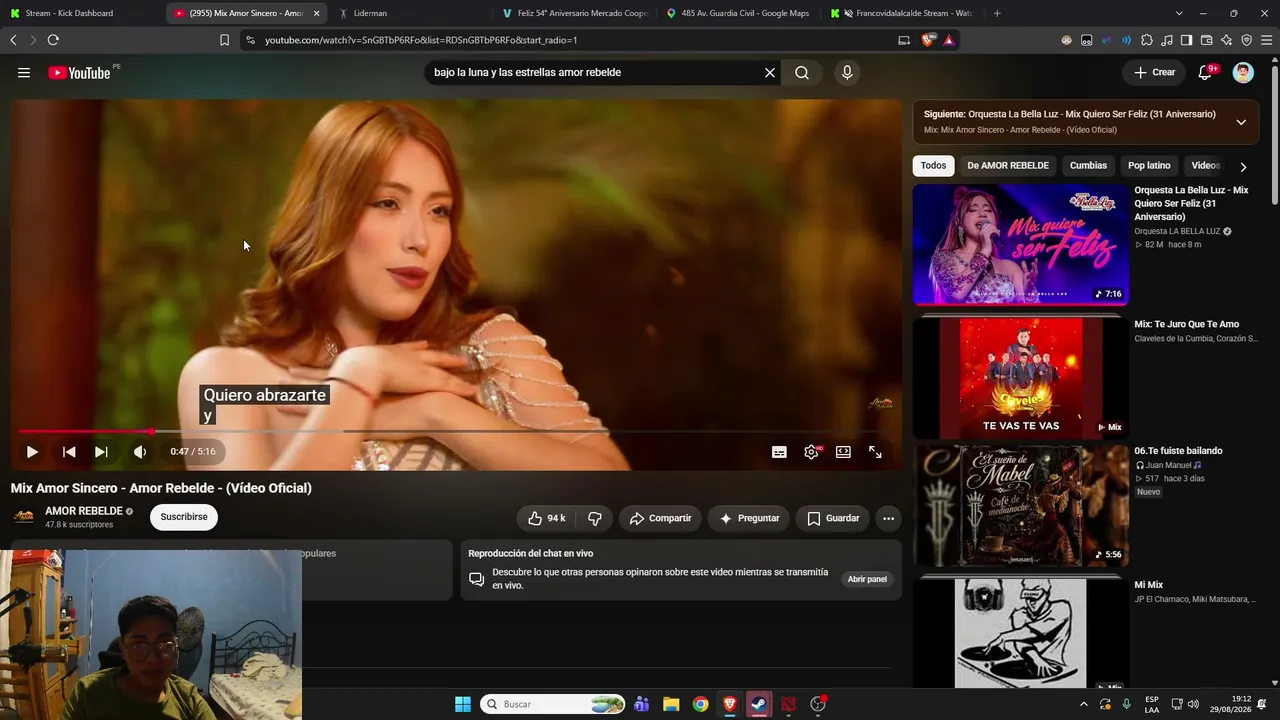Go back in browser history

(x=13, y=40)
